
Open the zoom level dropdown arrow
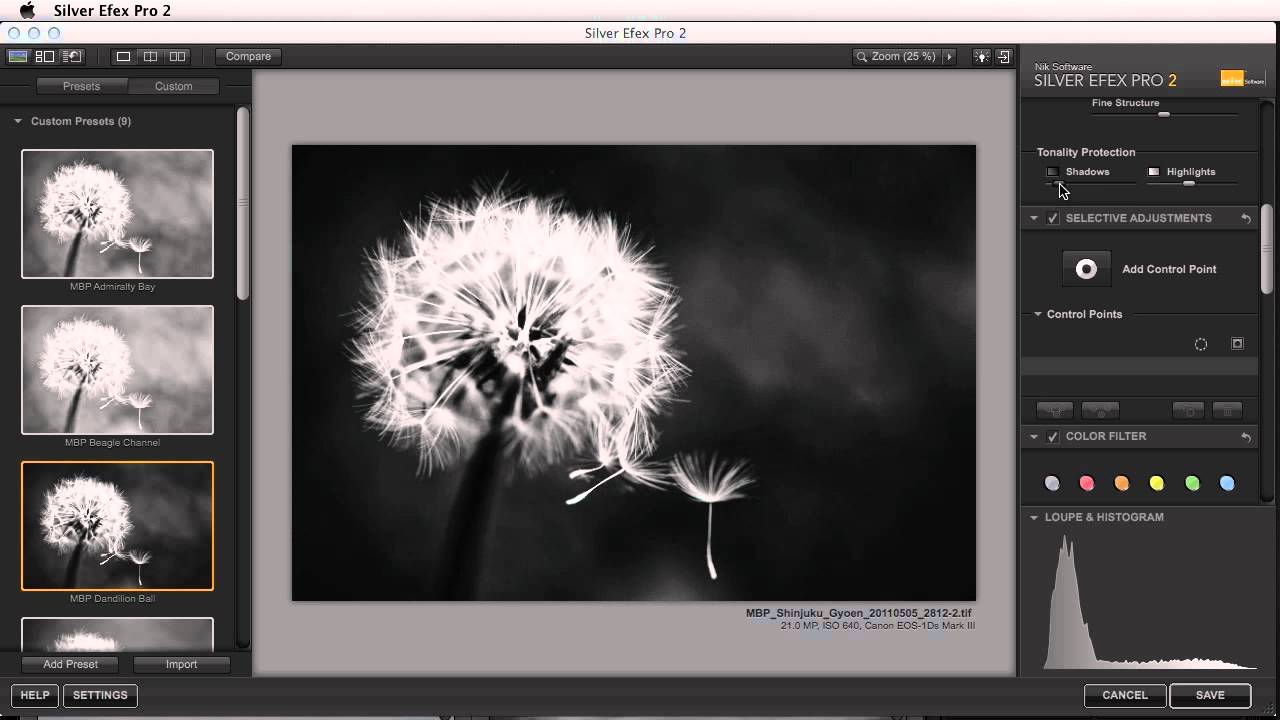949,57
